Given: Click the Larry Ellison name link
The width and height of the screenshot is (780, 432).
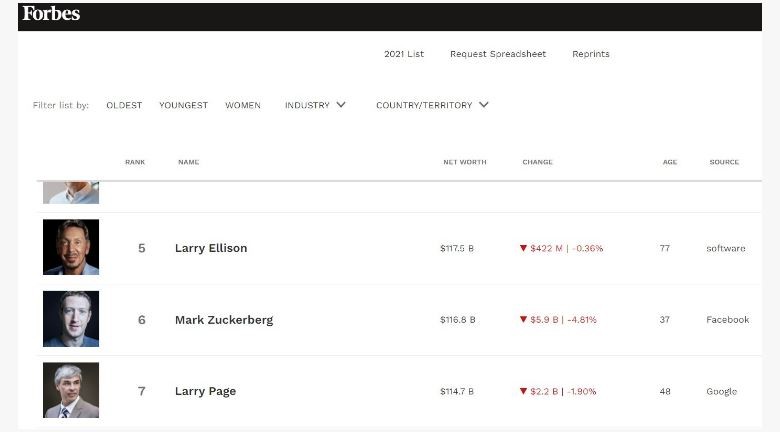Looking at the screenshot, I should pos(211,248).
